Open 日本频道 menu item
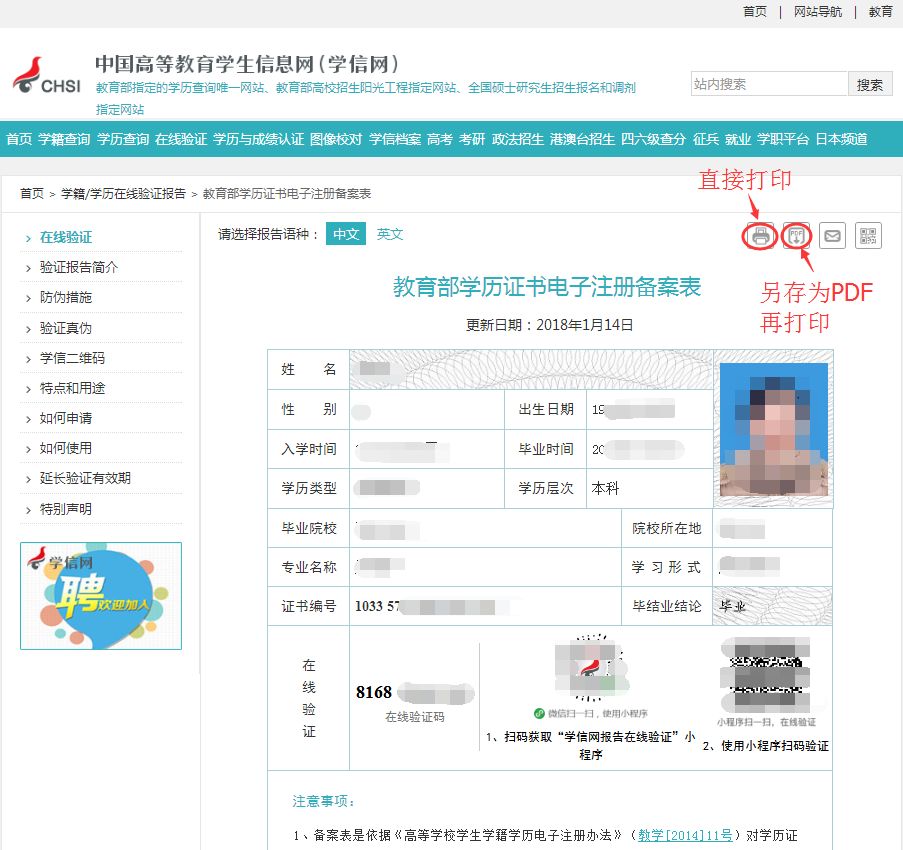Screen dimensions: 903x850 click(841, 139)
